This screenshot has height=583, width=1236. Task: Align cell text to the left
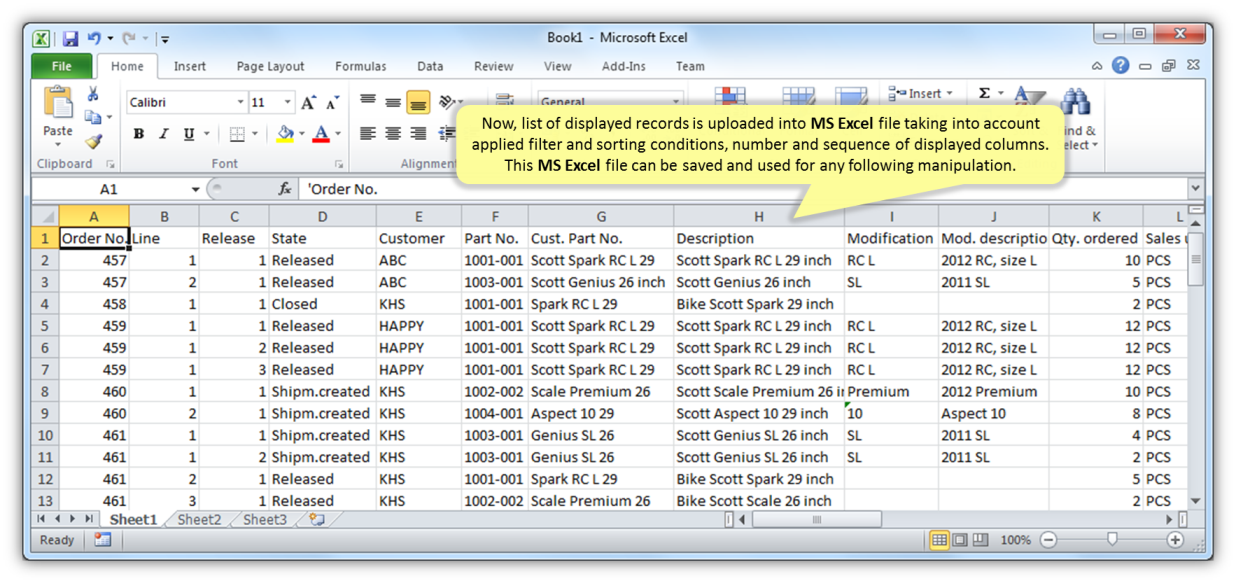(x=368, y=133)
